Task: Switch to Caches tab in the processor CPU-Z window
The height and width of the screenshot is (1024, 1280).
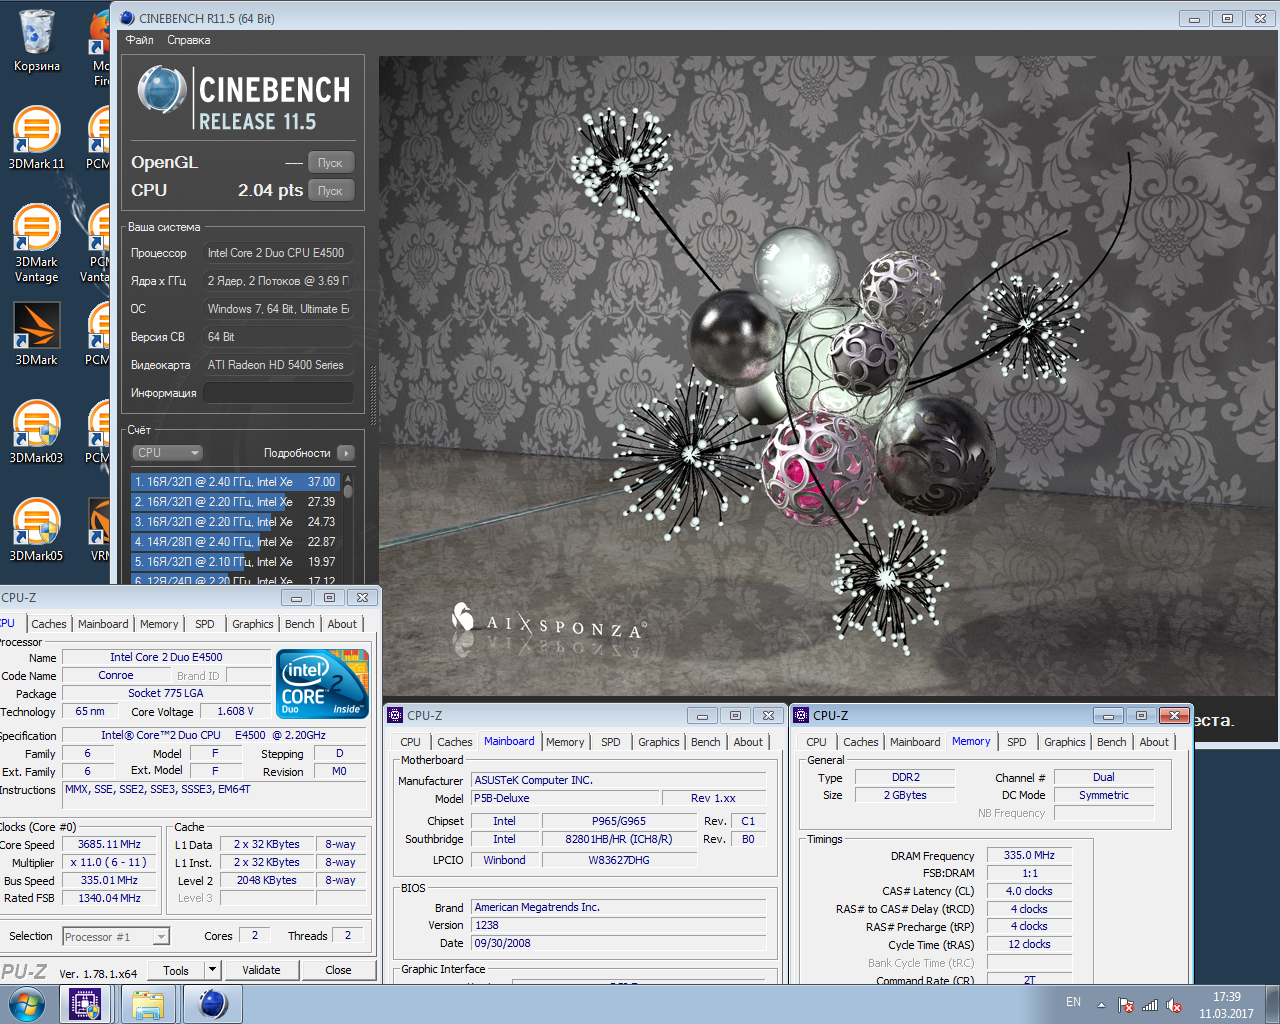Action: [49, 624]
